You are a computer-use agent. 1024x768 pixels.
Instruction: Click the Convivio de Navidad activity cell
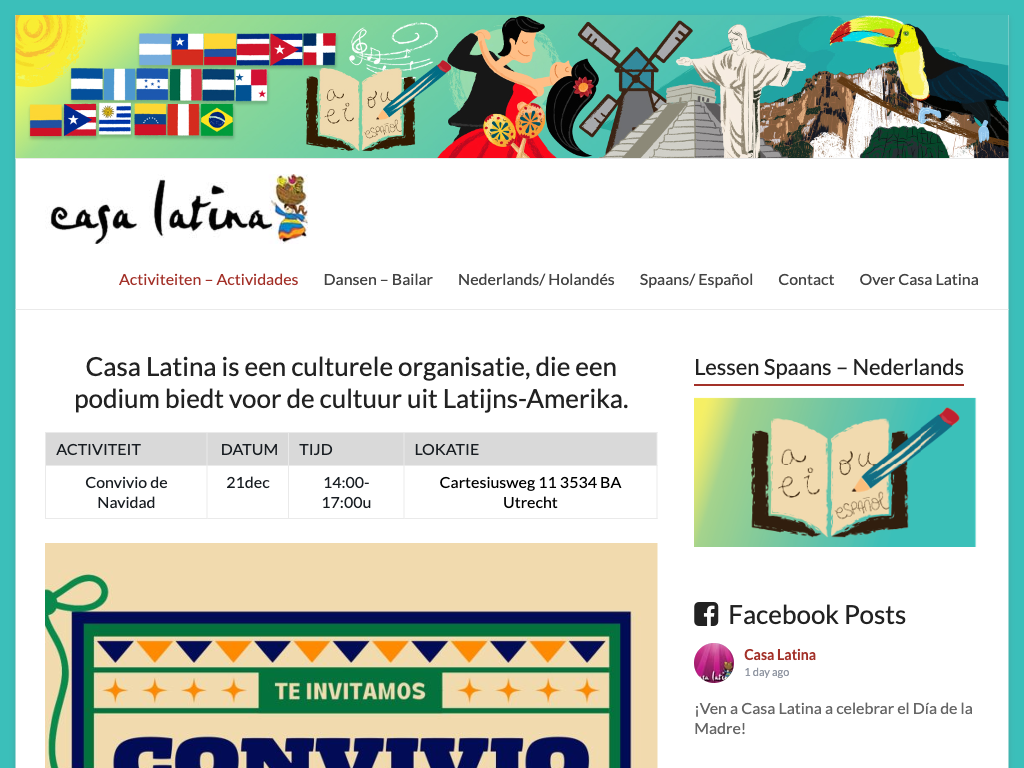pos(126,492)
